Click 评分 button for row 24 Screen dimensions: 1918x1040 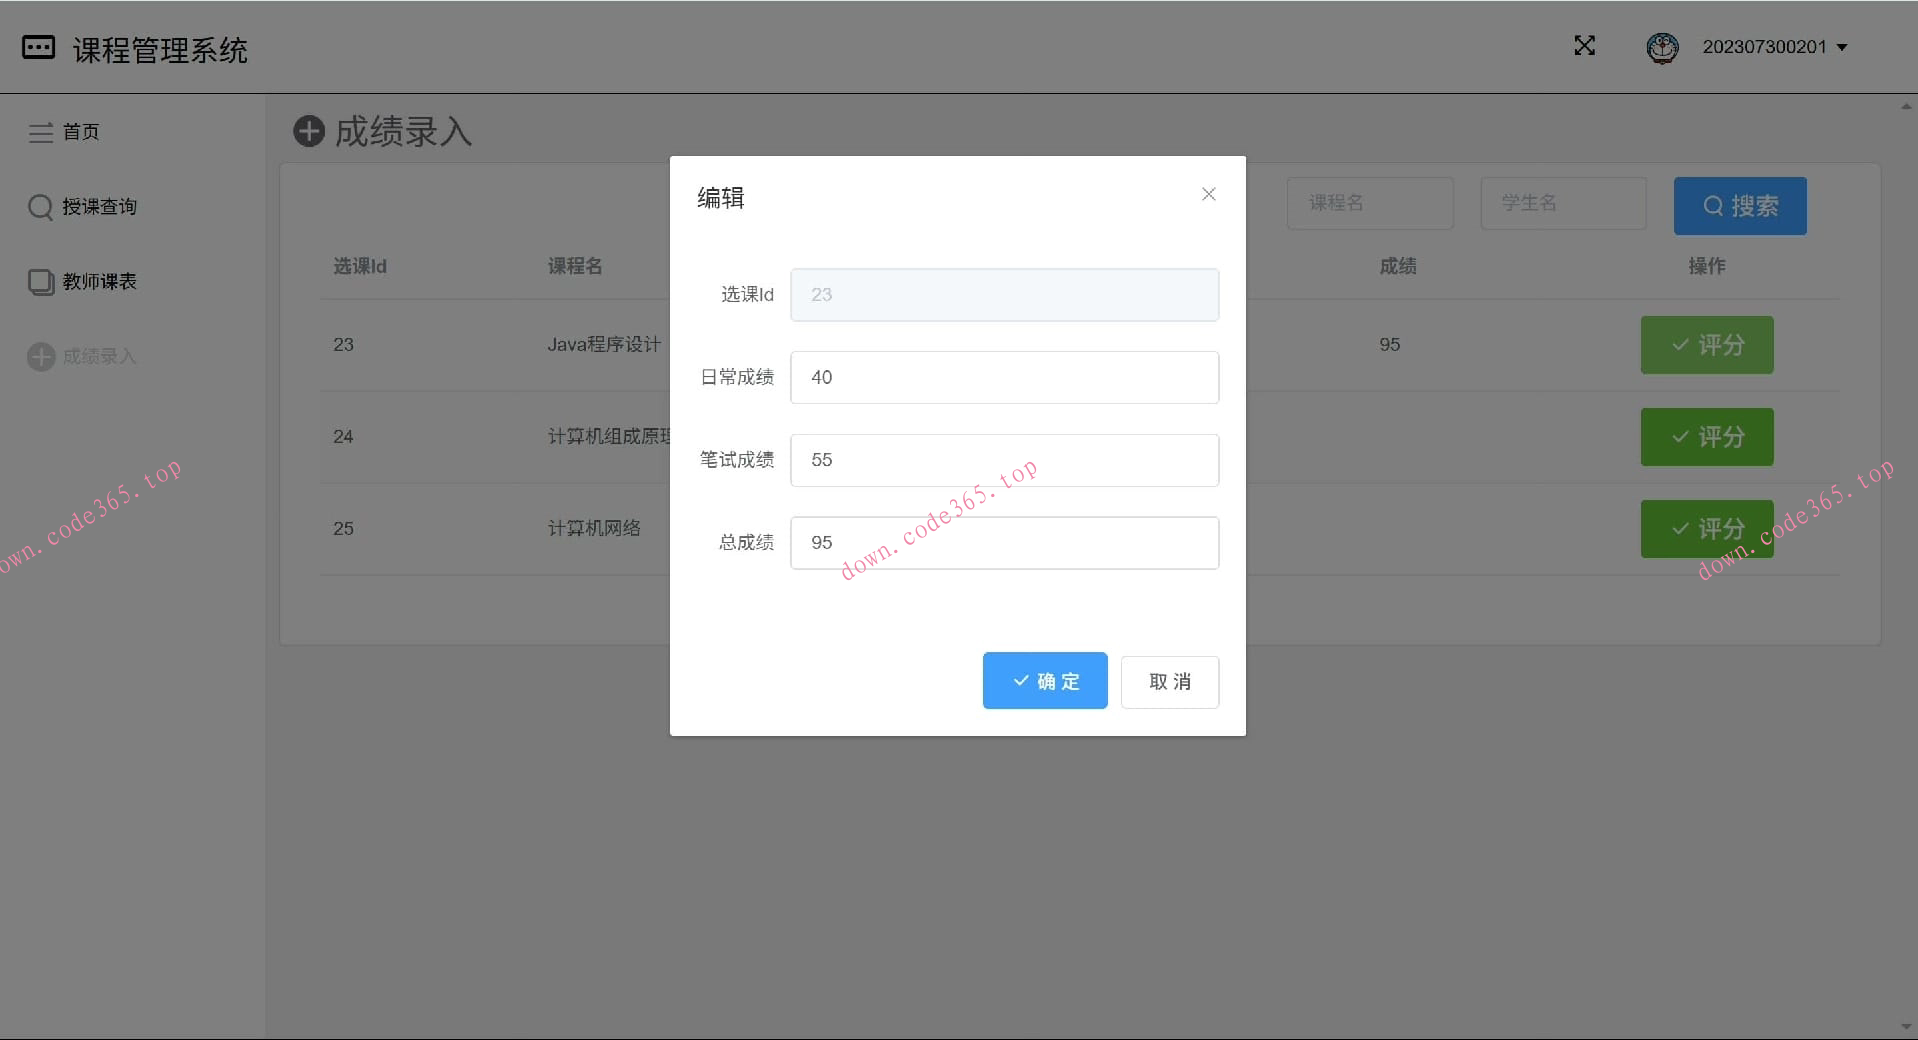pos(1706,437)
